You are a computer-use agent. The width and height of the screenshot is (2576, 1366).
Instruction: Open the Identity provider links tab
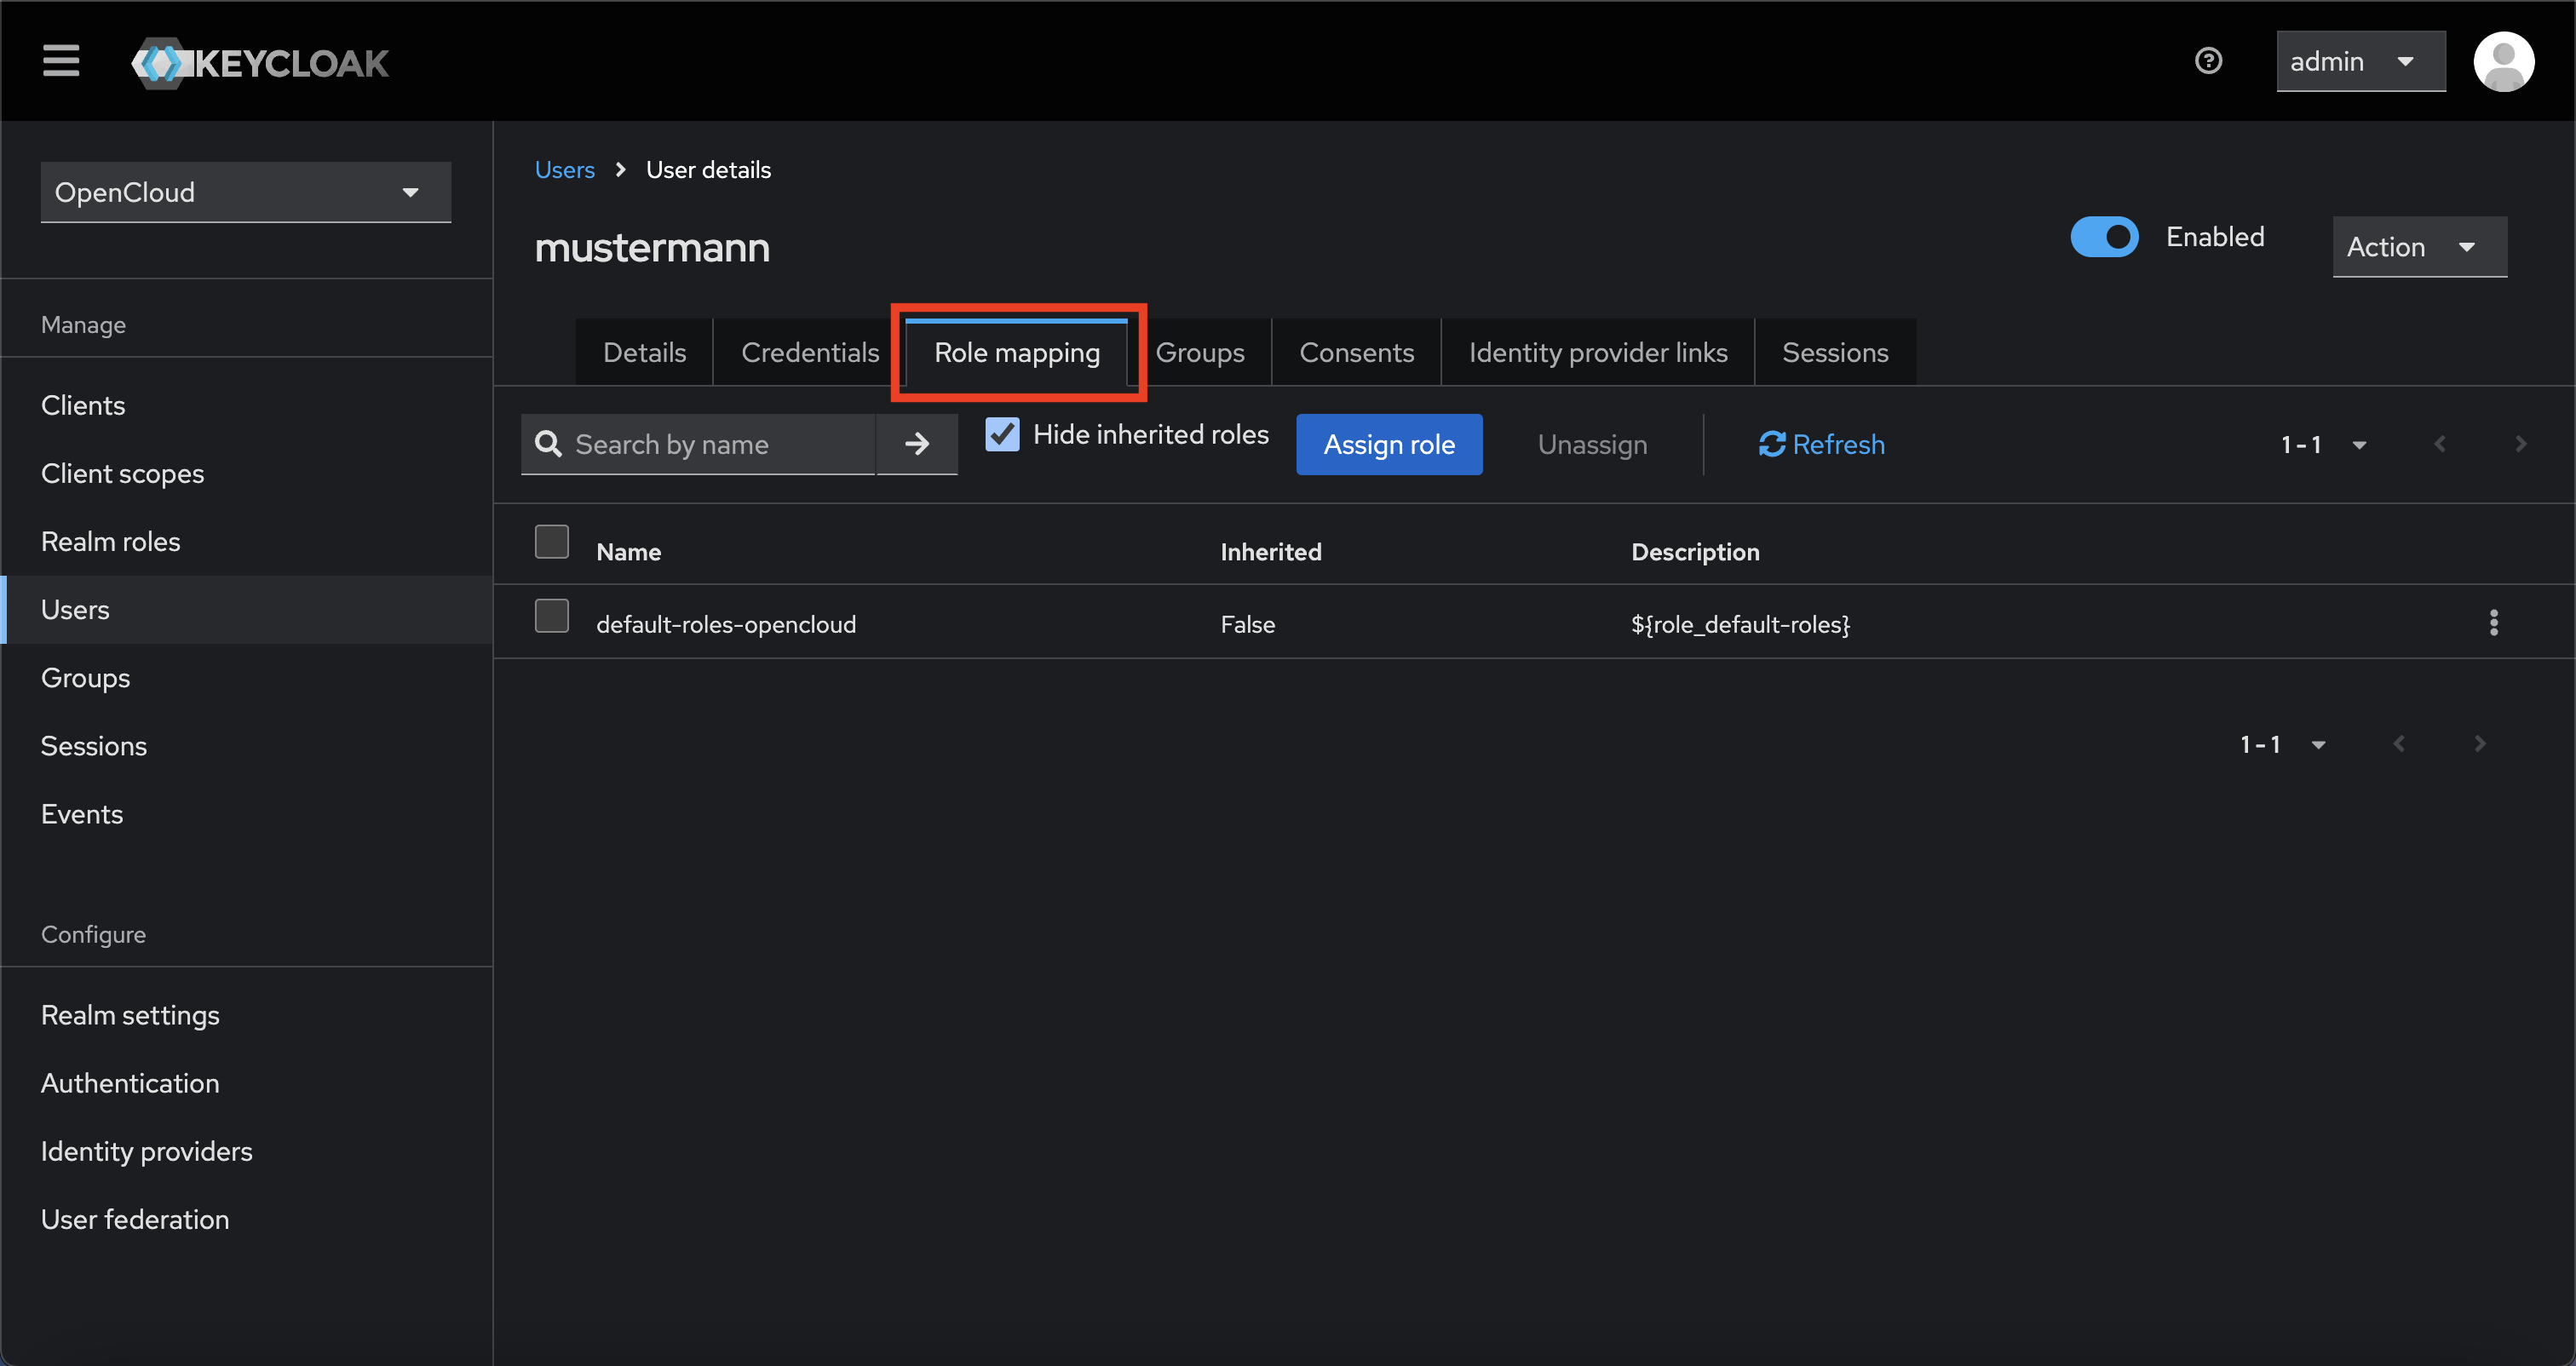(x=1597, y=352)
